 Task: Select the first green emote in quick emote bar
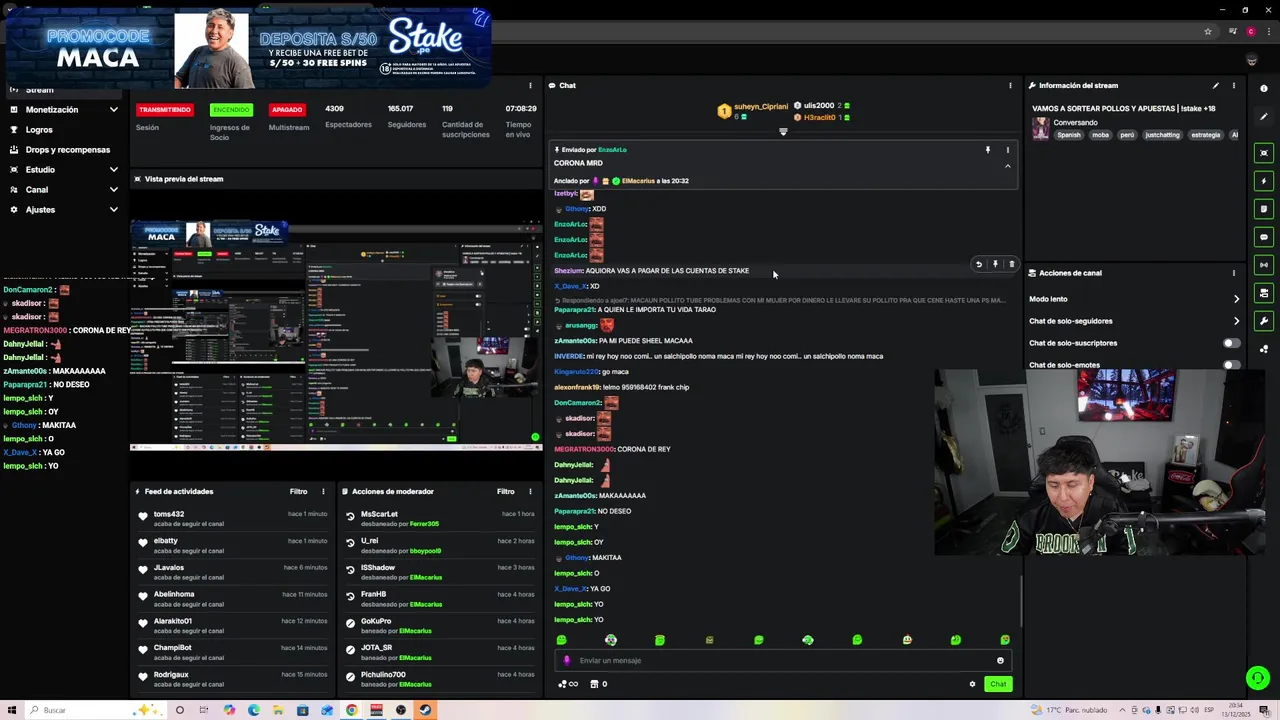561,640
